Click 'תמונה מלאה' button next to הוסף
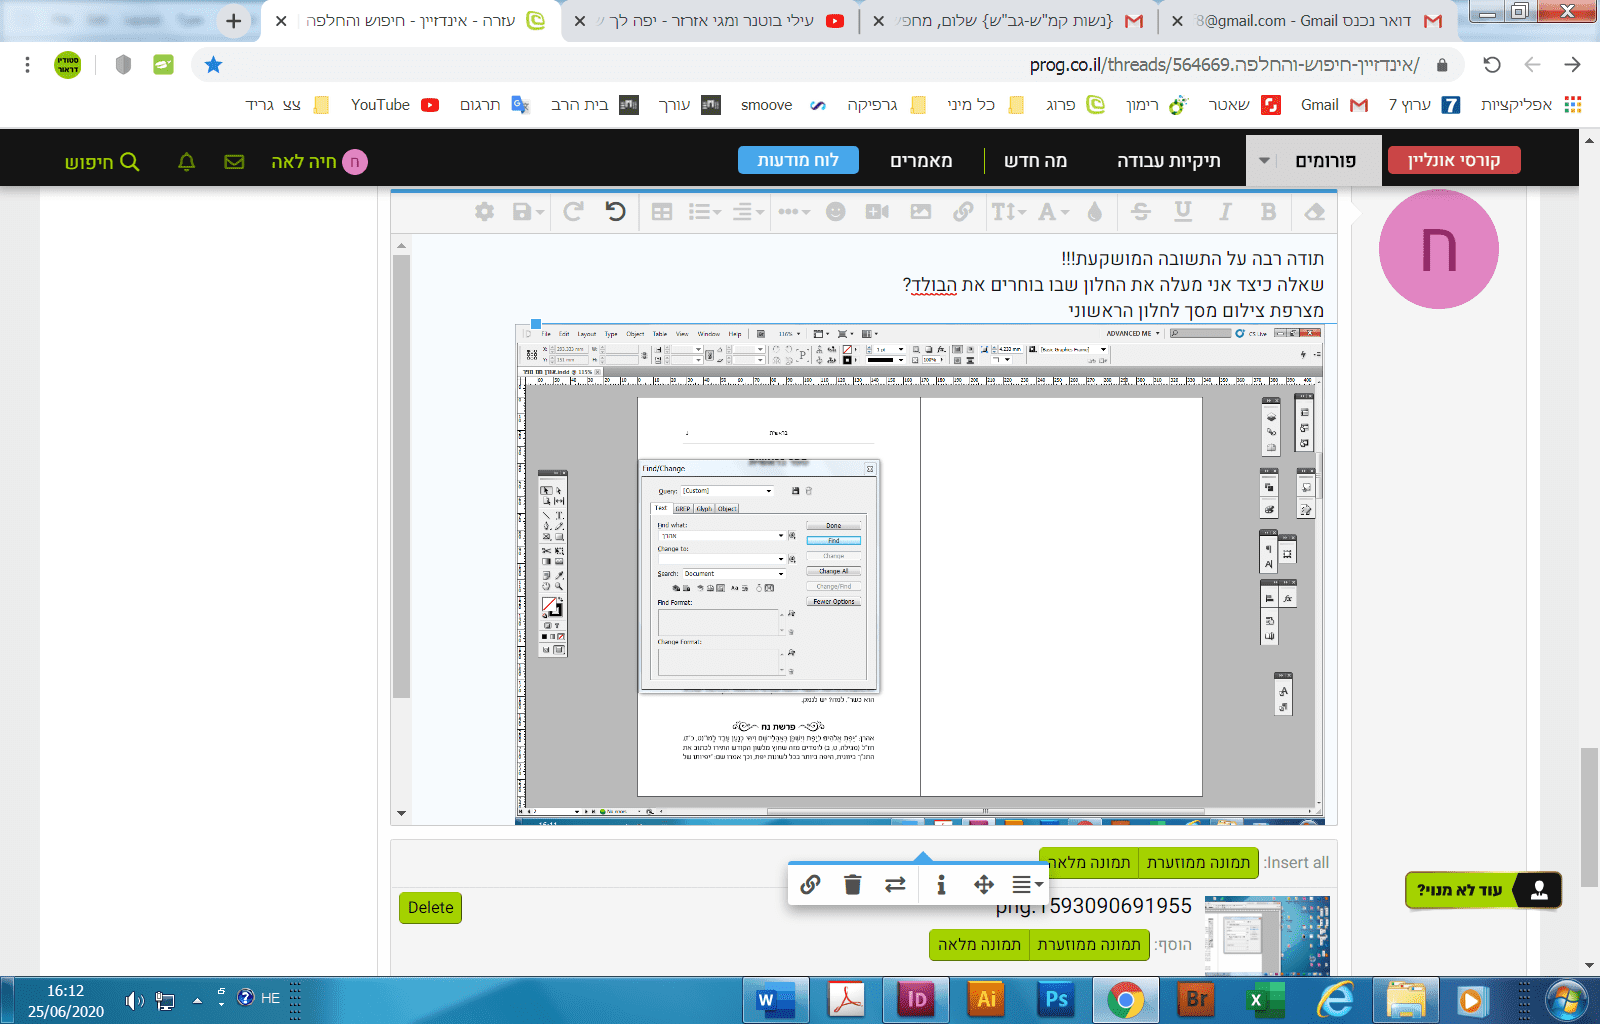 [979, 944]
